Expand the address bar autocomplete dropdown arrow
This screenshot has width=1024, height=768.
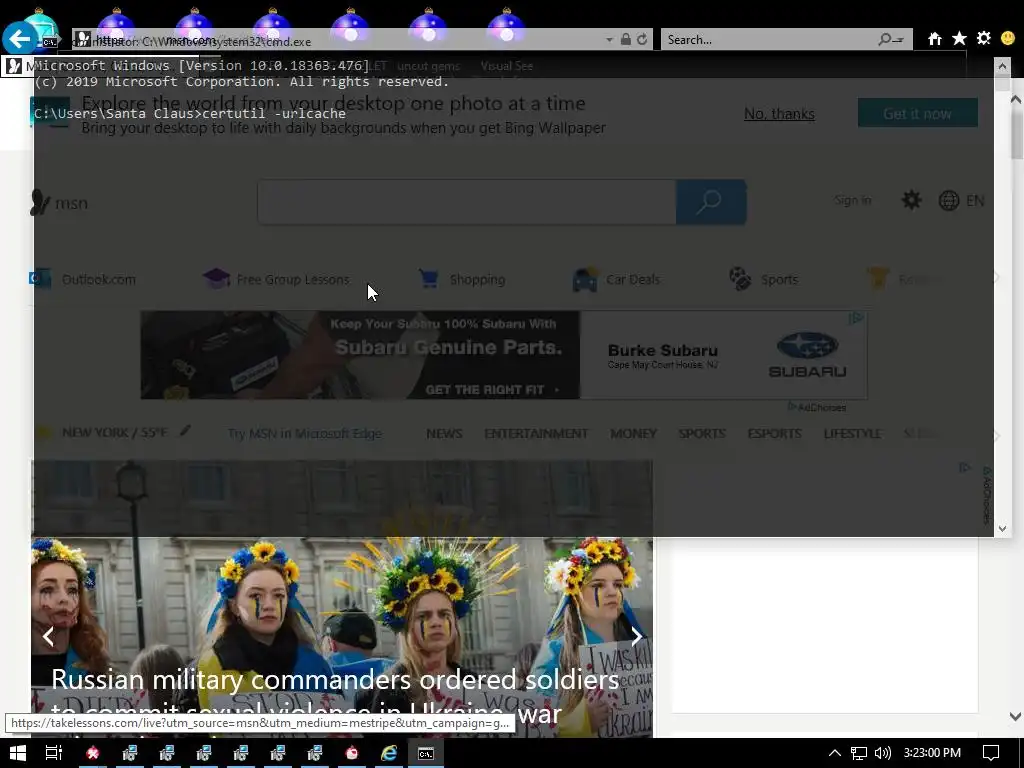tap(609, 40)
